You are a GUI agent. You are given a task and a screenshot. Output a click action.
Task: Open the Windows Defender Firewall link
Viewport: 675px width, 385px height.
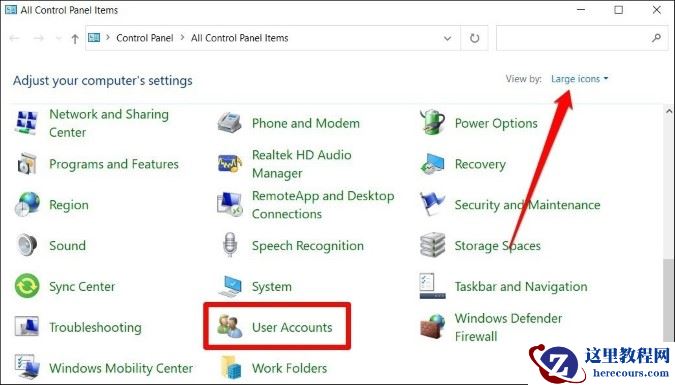[x=508, y=327]
